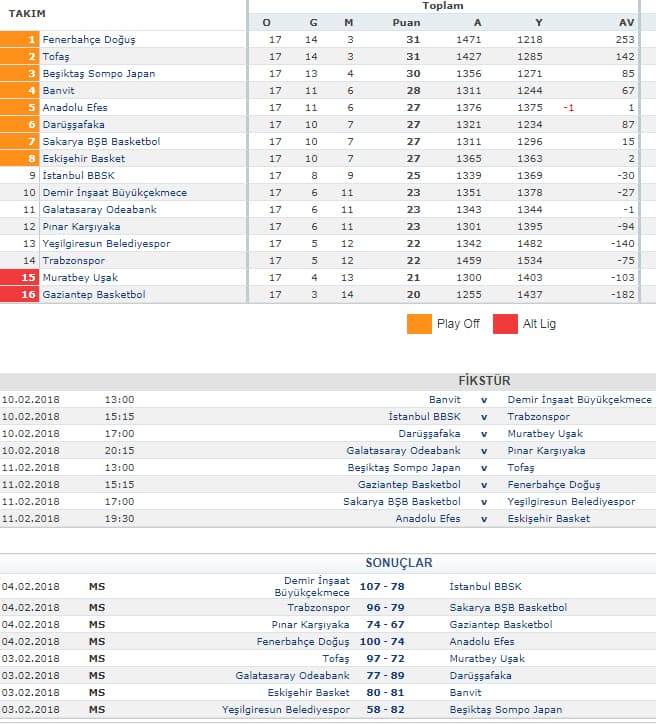Open Muratbey Uşak in the standings table
Screen dimensions: 656x724
(x=80, y=278)
